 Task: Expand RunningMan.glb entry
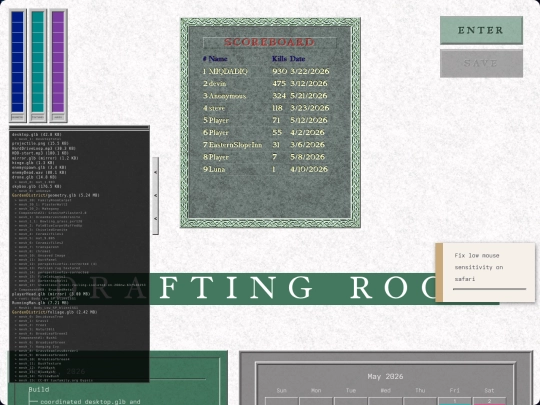click(x=40, y=303)
